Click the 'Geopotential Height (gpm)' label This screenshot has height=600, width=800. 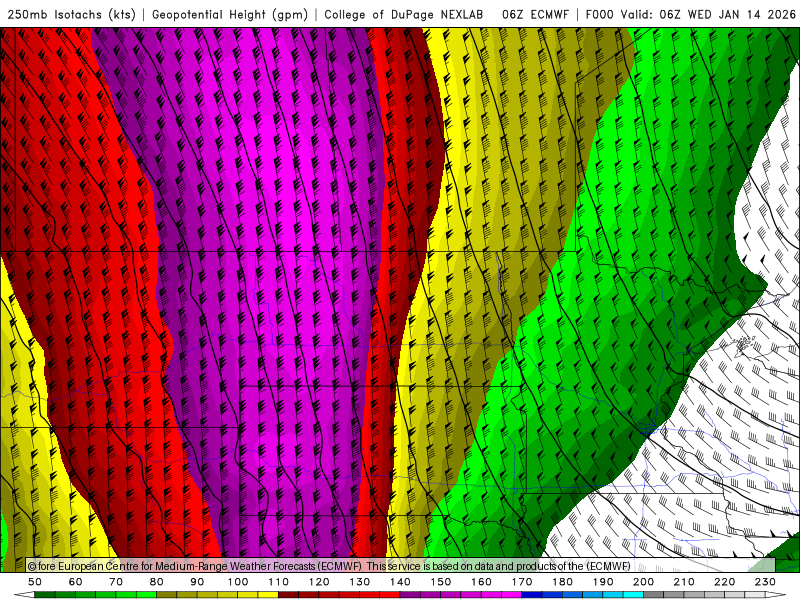[230, 14]
